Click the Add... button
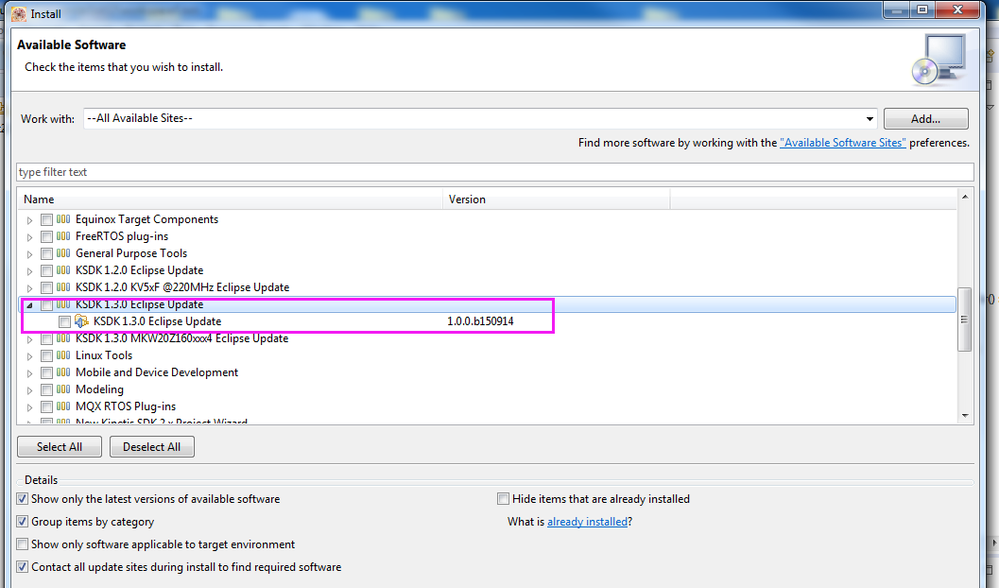Viewport: 999px width, 588px height. pos(926,118)
